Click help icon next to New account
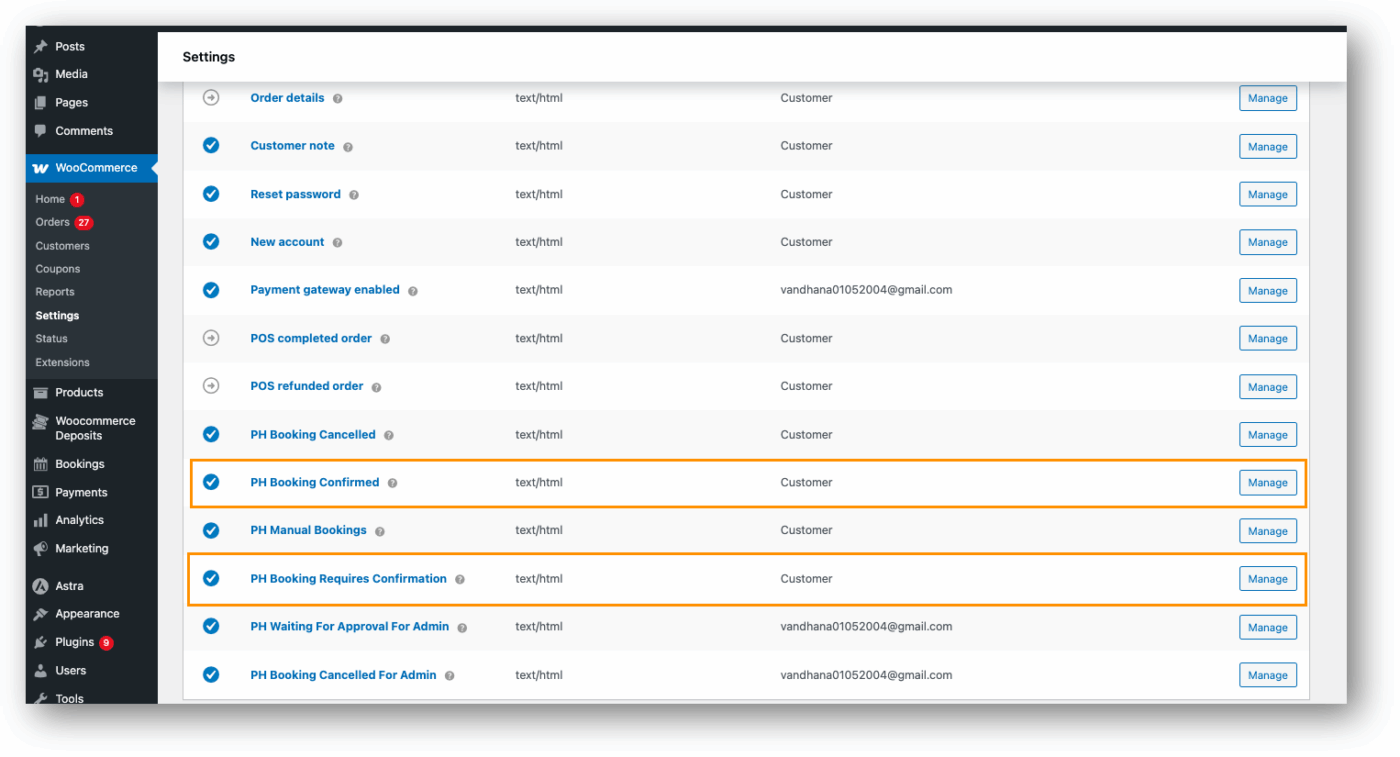This screenshot has width=1400, height=757. tap(338, 243)
